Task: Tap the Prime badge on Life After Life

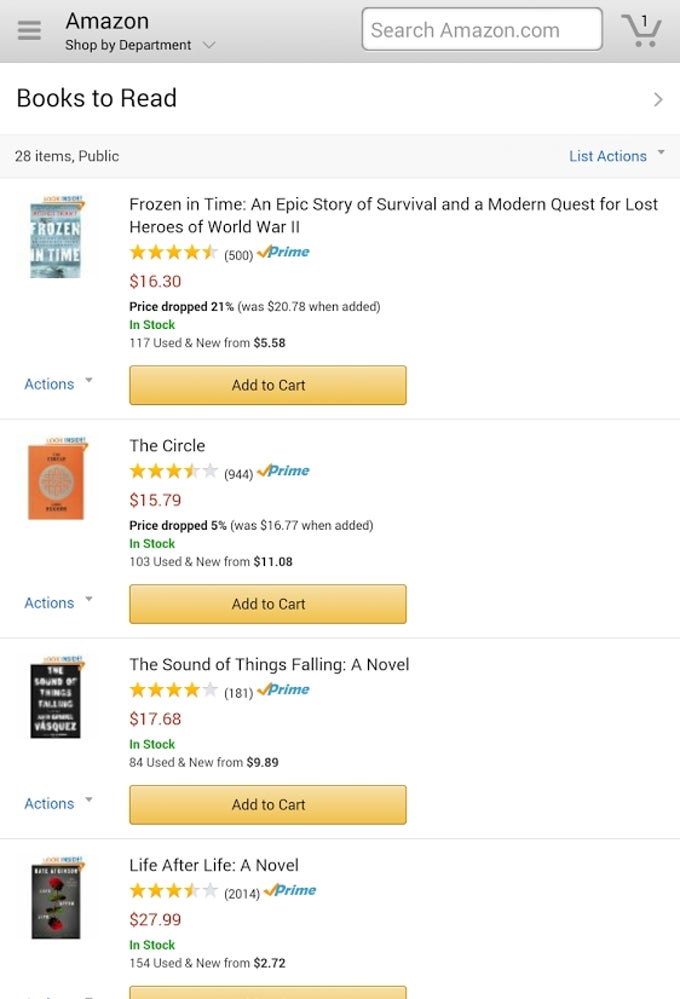Action: click(290, 890)
